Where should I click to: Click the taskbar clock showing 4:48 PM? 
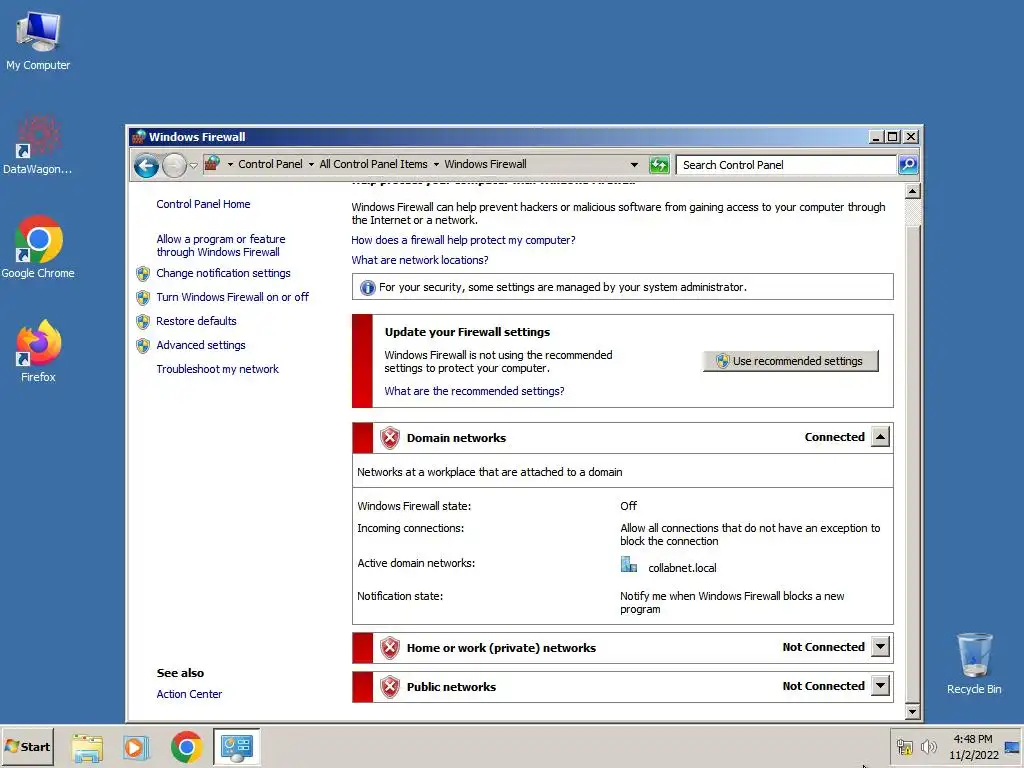point(973,747)
